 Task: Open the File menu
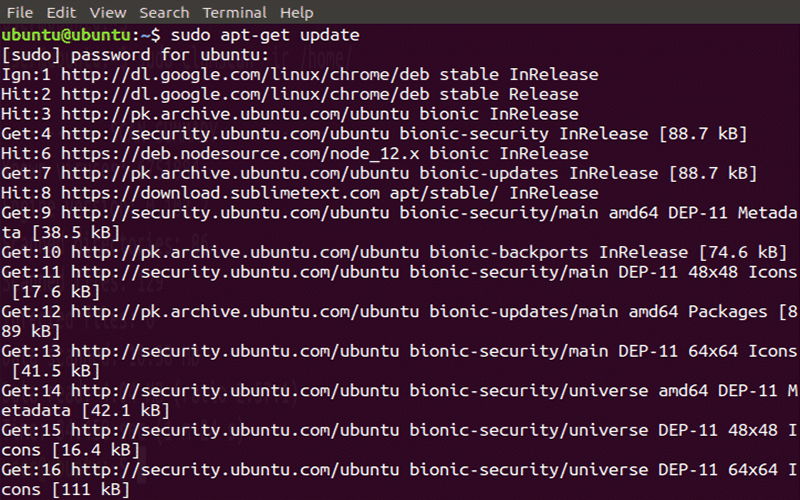tap(20, 13)
